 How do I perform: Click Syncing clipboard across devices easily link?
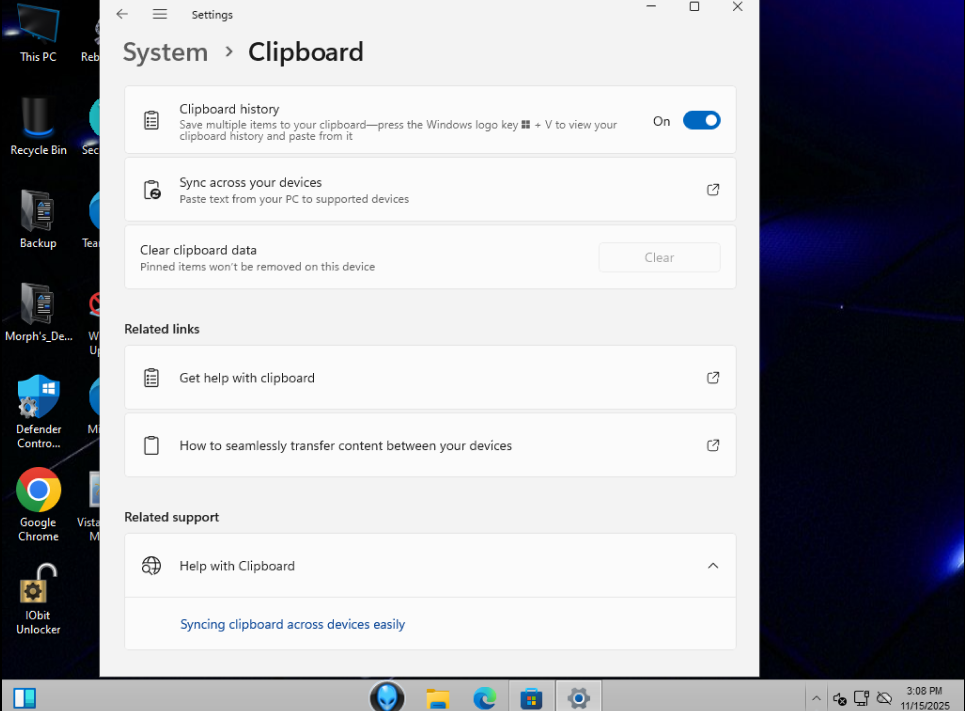pyautogui.click(x=292, y=624)
